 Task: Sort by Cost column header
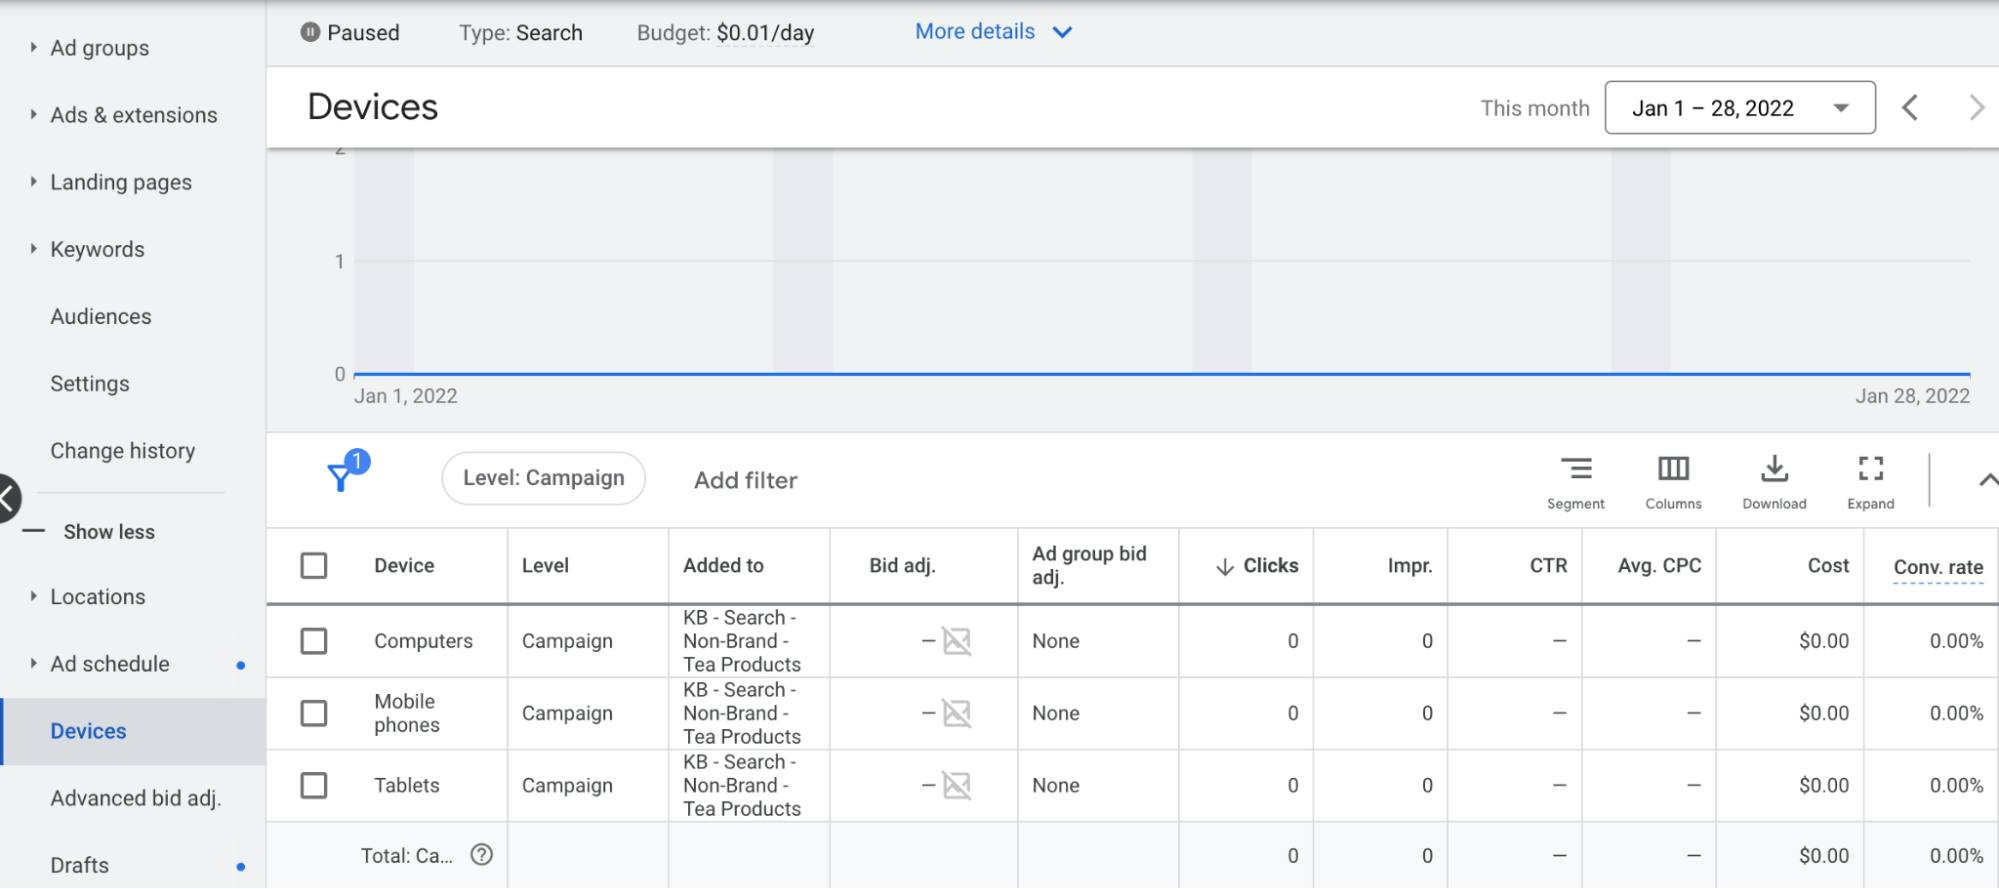pos(1828,565)
